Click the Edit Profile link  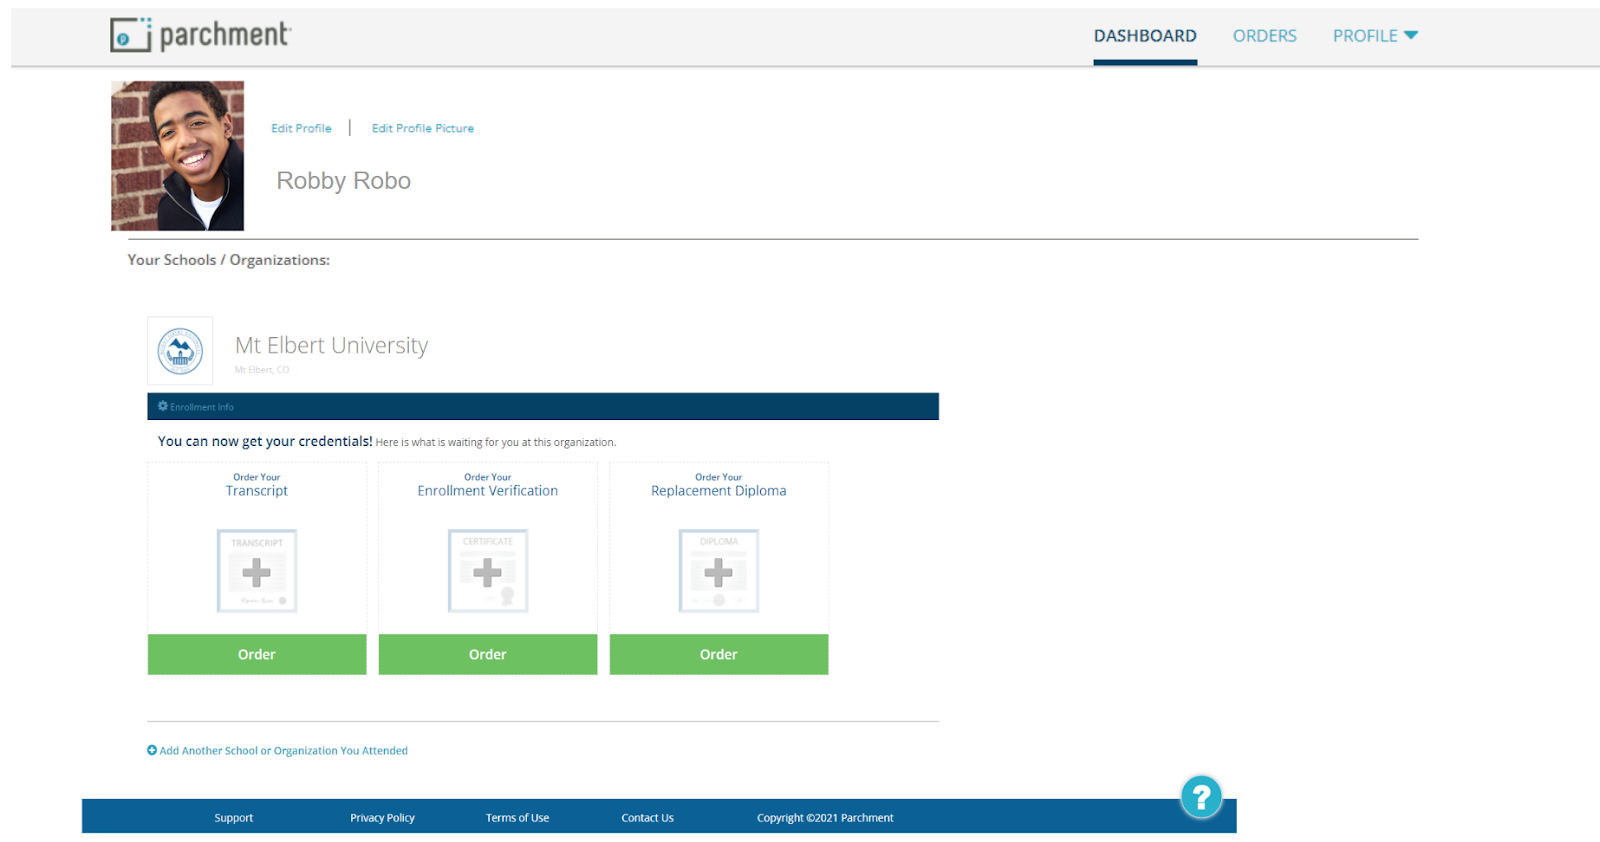coord(301,128)
